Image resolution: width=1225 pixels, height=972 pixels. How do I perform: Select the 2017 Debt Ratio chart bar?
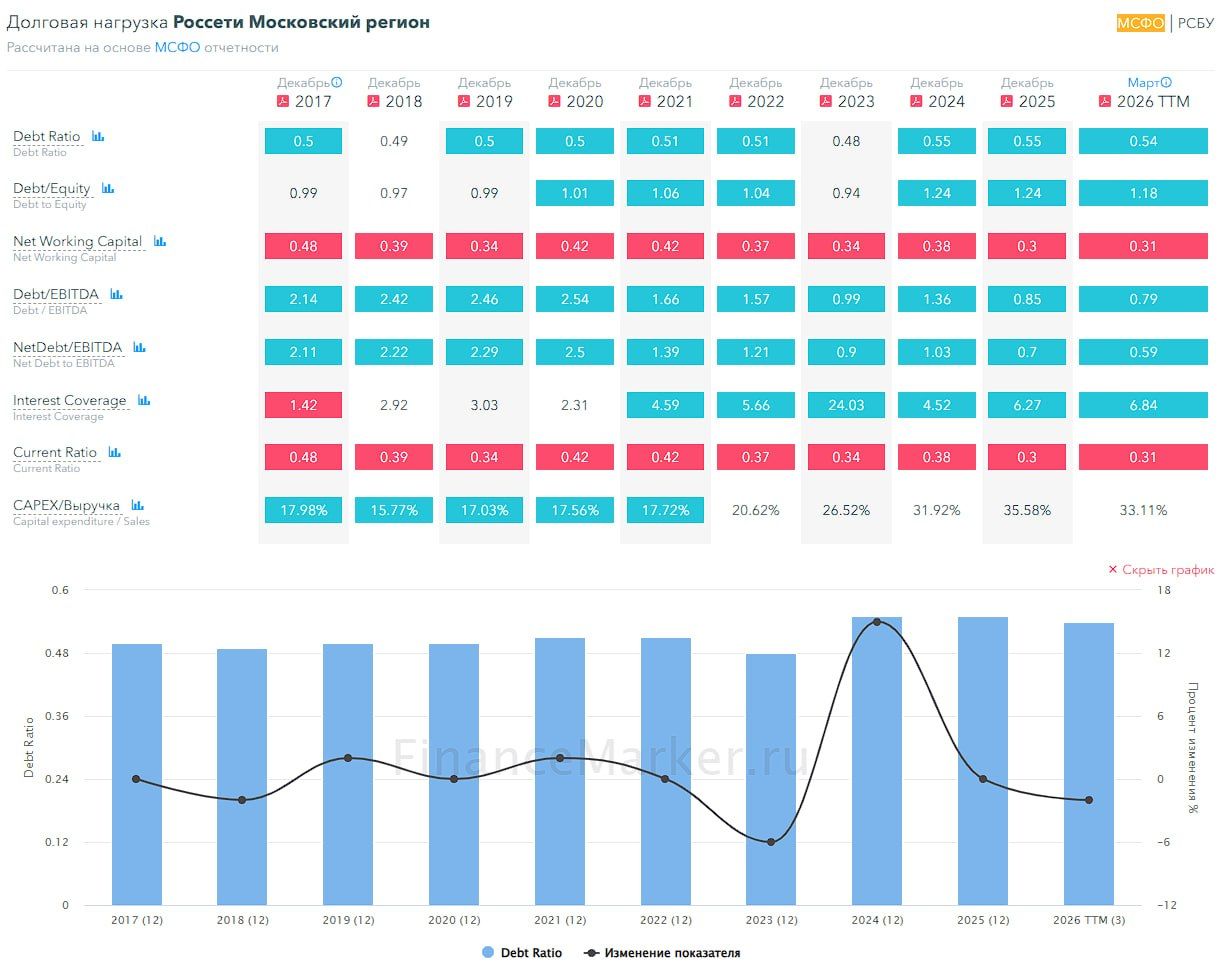pyautogui.click(x=137, y=774)
